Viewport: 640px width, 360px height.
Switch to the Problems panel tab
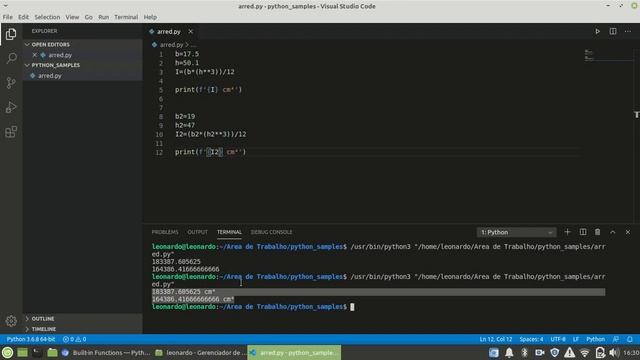pyautogui.click(x=165, y=232)
